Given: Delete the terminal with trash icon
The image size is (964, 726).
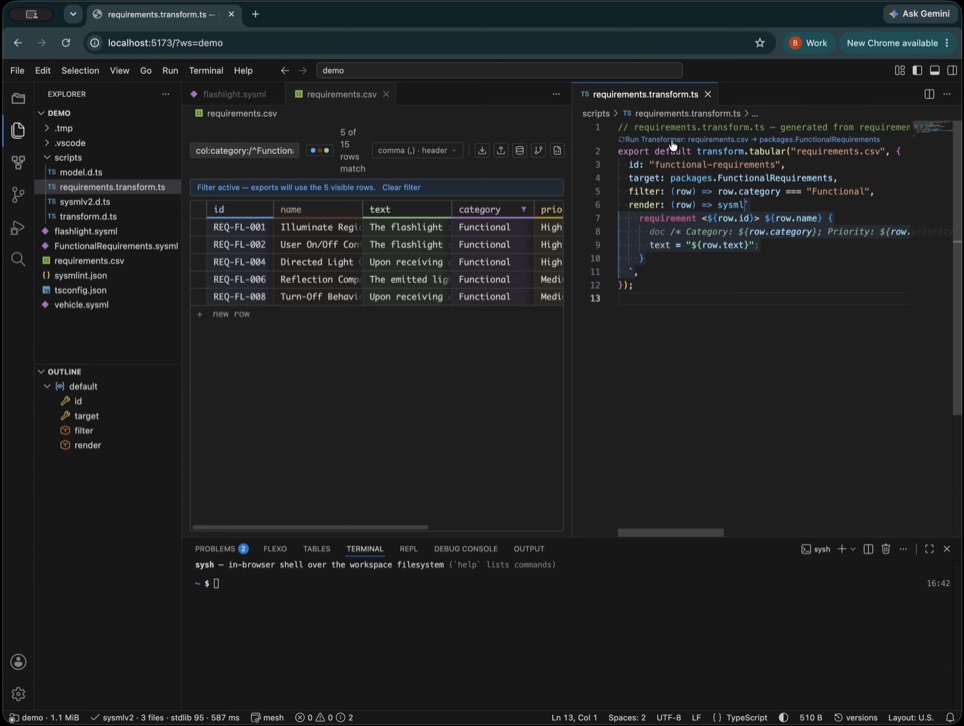Looking at the screenshot, I should tap(885, 549).
